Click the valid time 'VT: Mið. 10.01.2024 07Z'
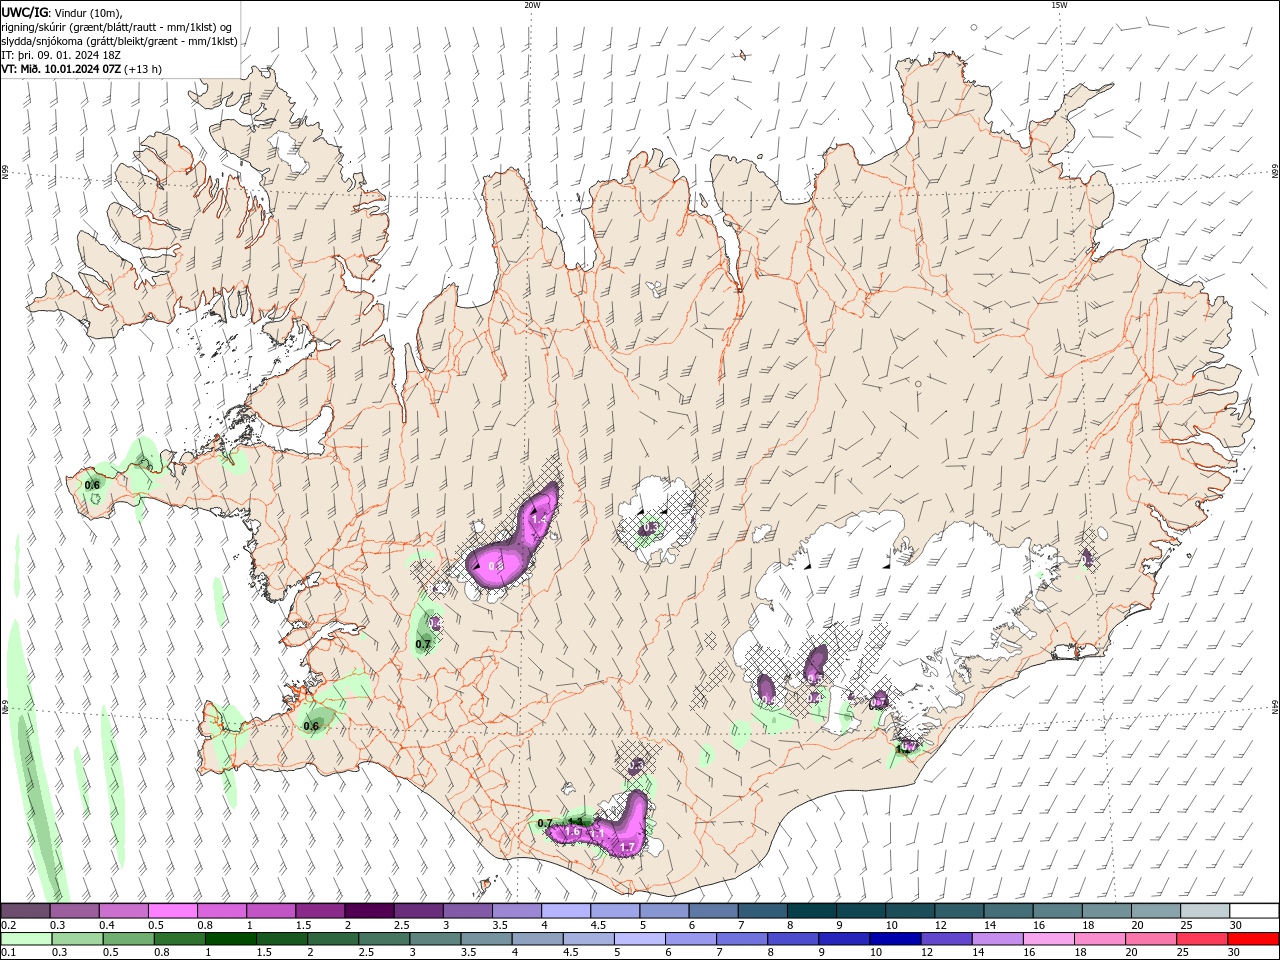Image resolution: width=1280 pixels, height=960 pixels. pos(62,69)
